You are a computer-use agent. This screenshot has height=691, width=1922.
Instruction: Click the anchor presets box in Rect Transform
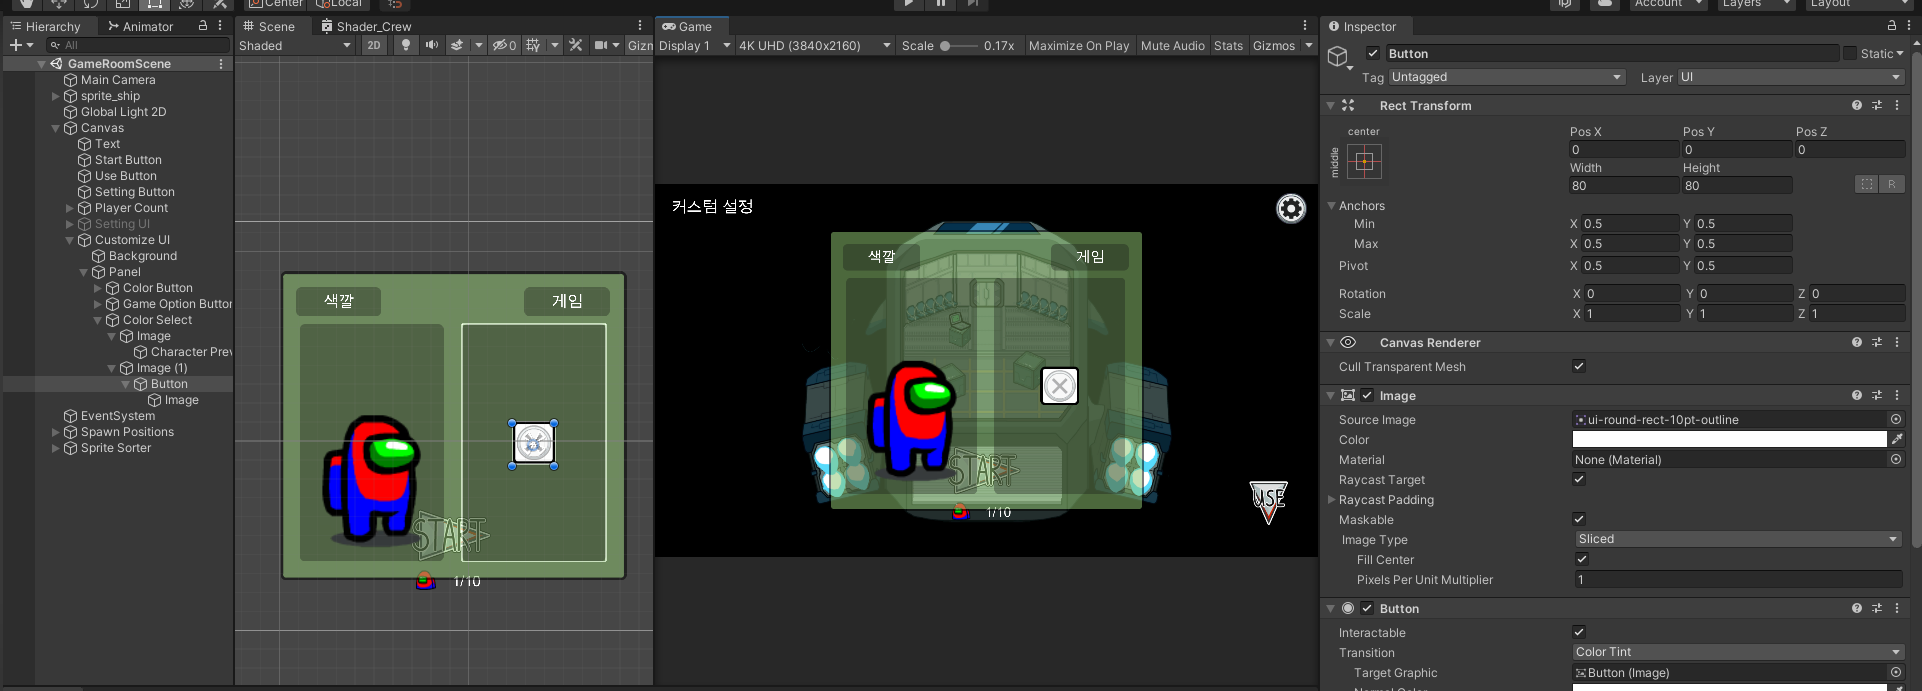tap(1364, 161)
